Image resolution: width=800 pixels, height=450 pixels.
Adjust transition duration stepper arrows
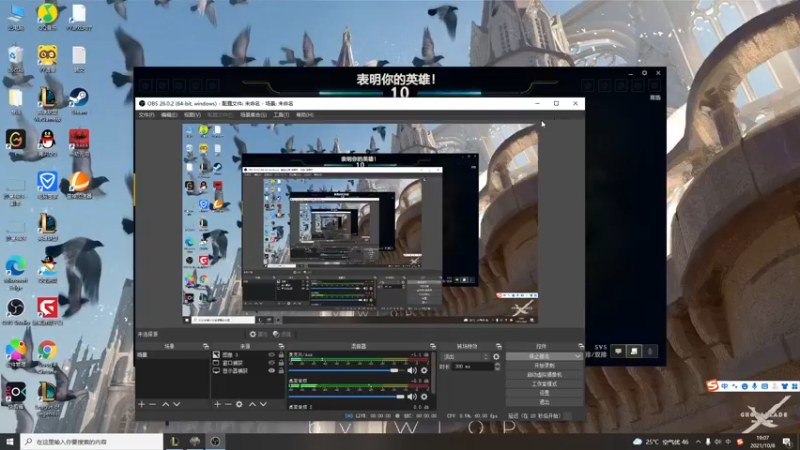coord(497,366)
